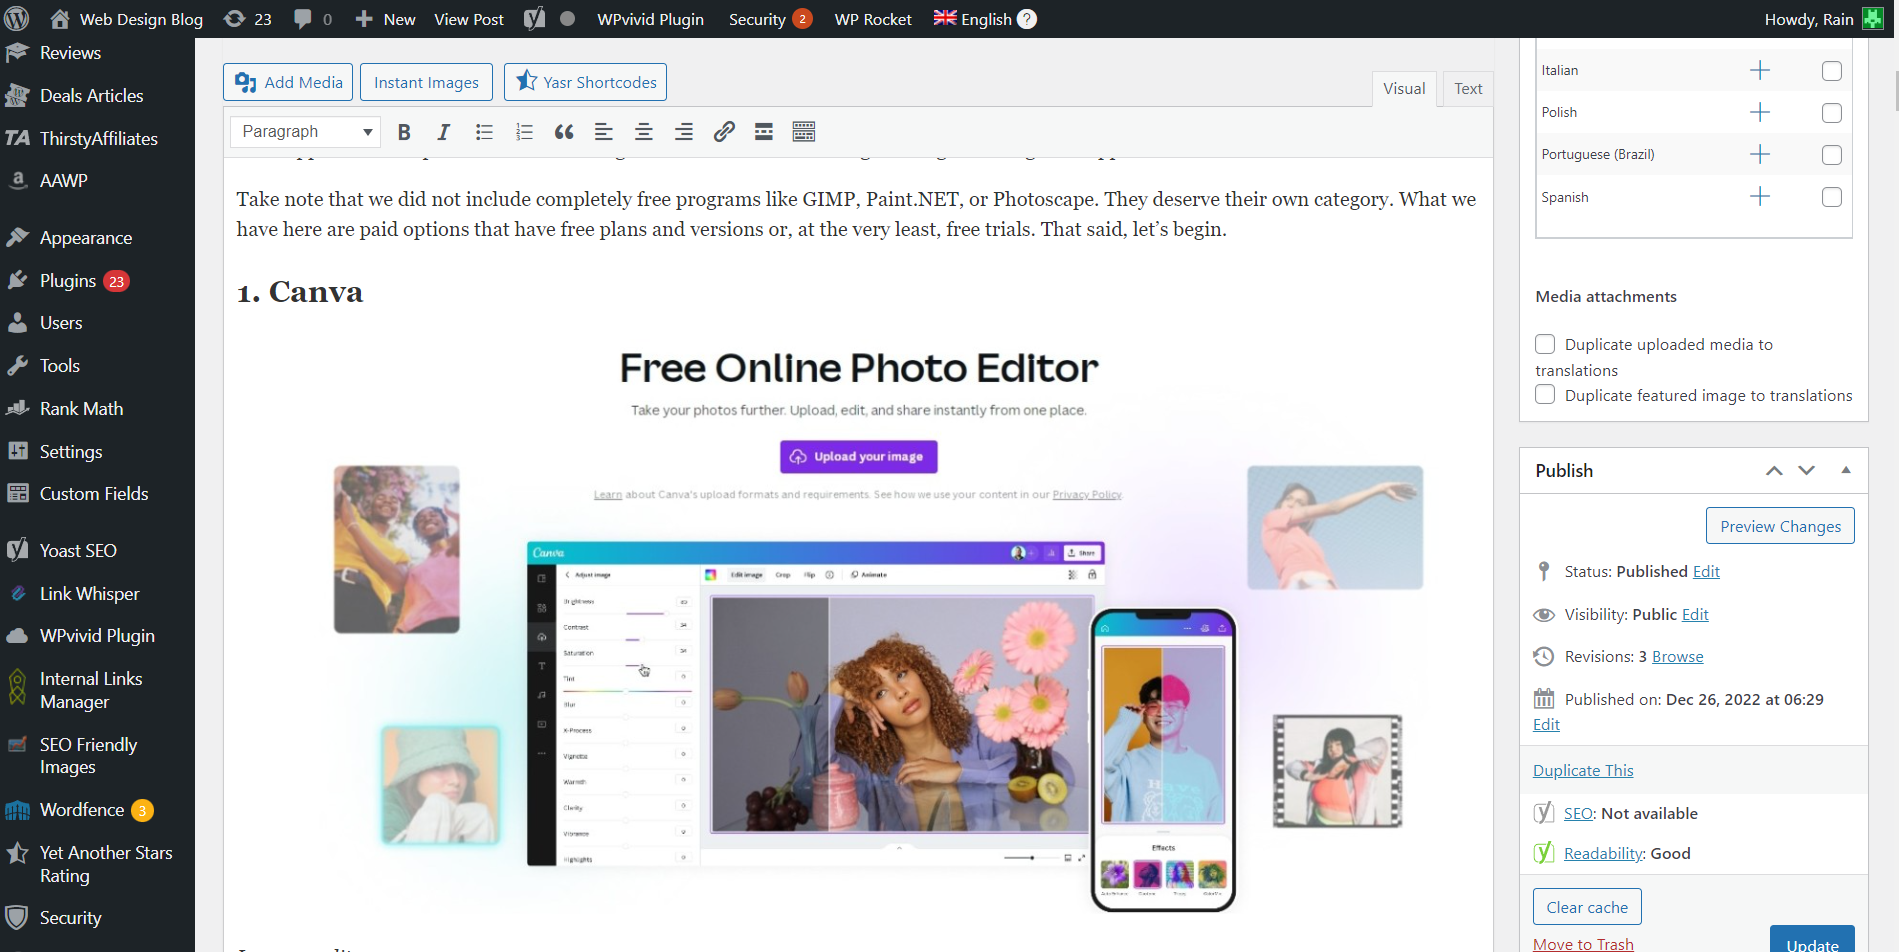Open the English language switcher
Screen dimensions: 1899x952
(x=973, y=19)
